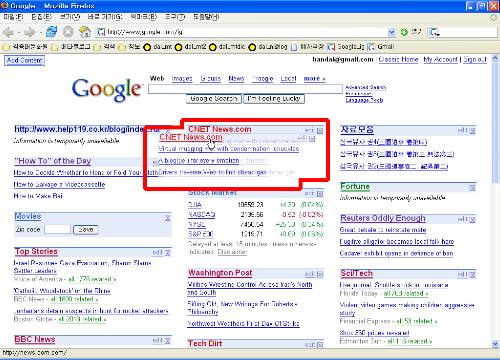Open the Forward button history dropdown arrow

point(40,32)
